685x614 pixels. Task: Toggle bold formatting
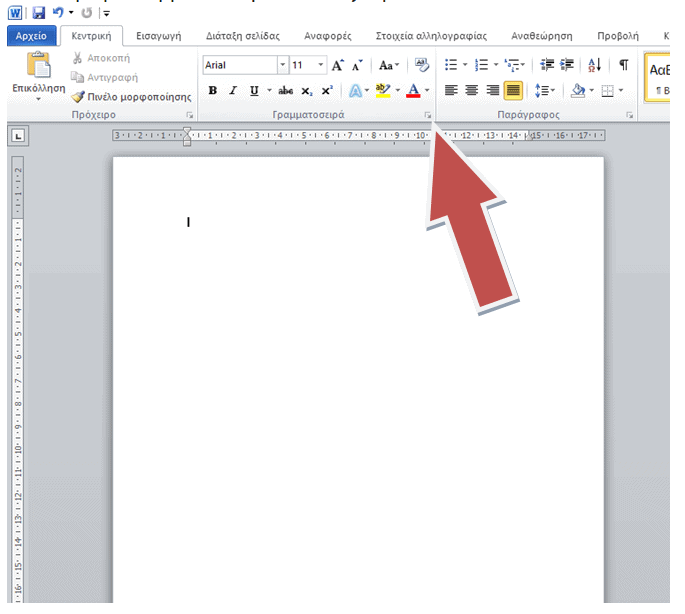pos(213,90)
